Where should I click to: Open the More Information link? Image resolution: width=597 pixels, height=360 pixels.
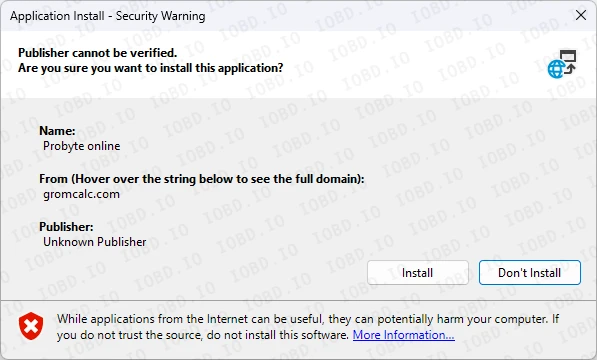tap(404, 335)
